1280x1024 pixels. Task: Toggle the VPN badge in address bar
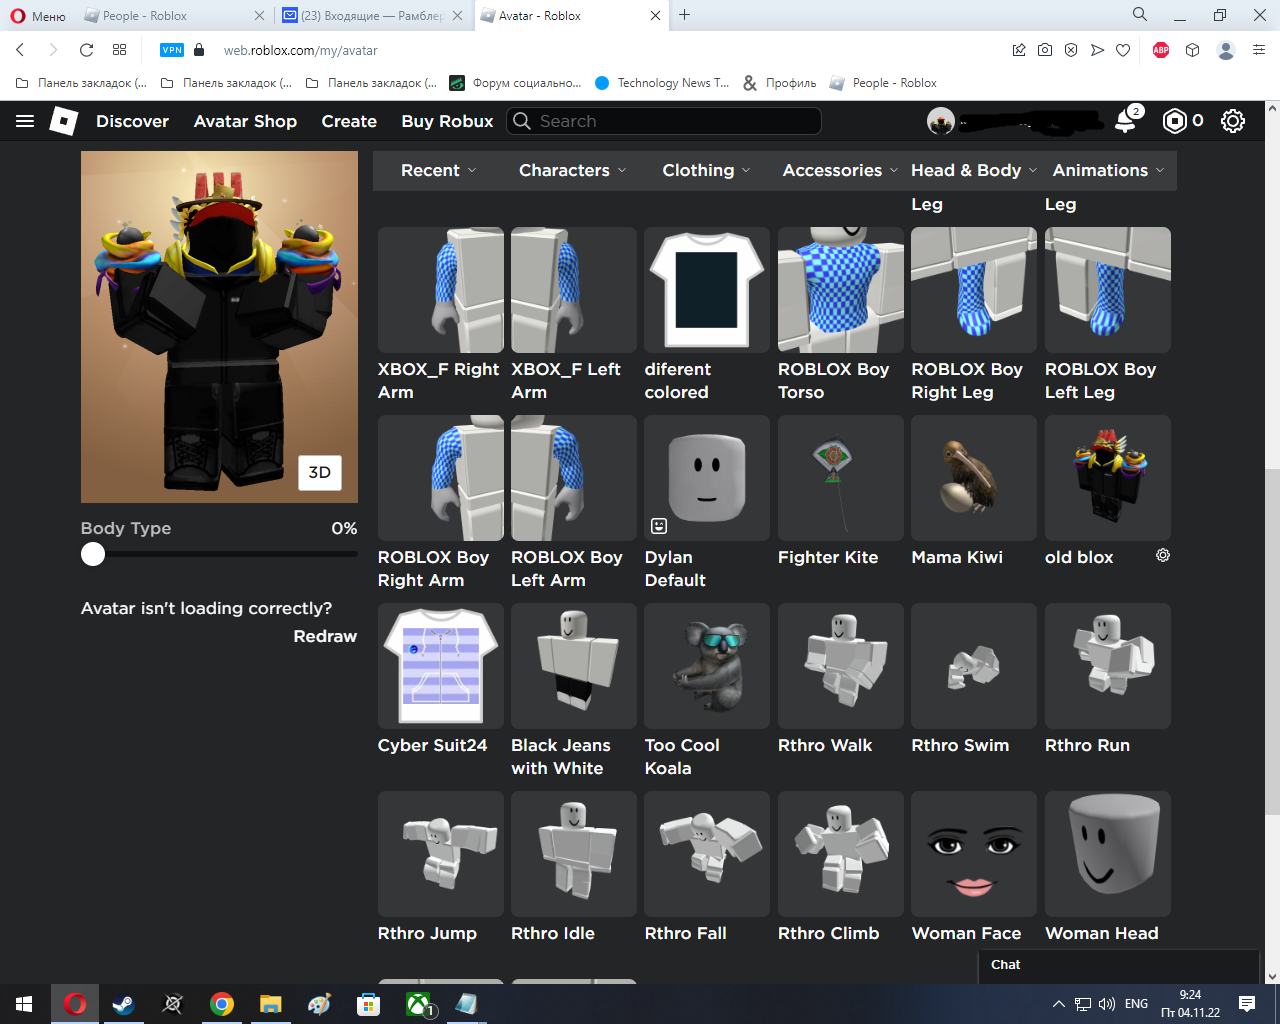click(x=172, y=50)
